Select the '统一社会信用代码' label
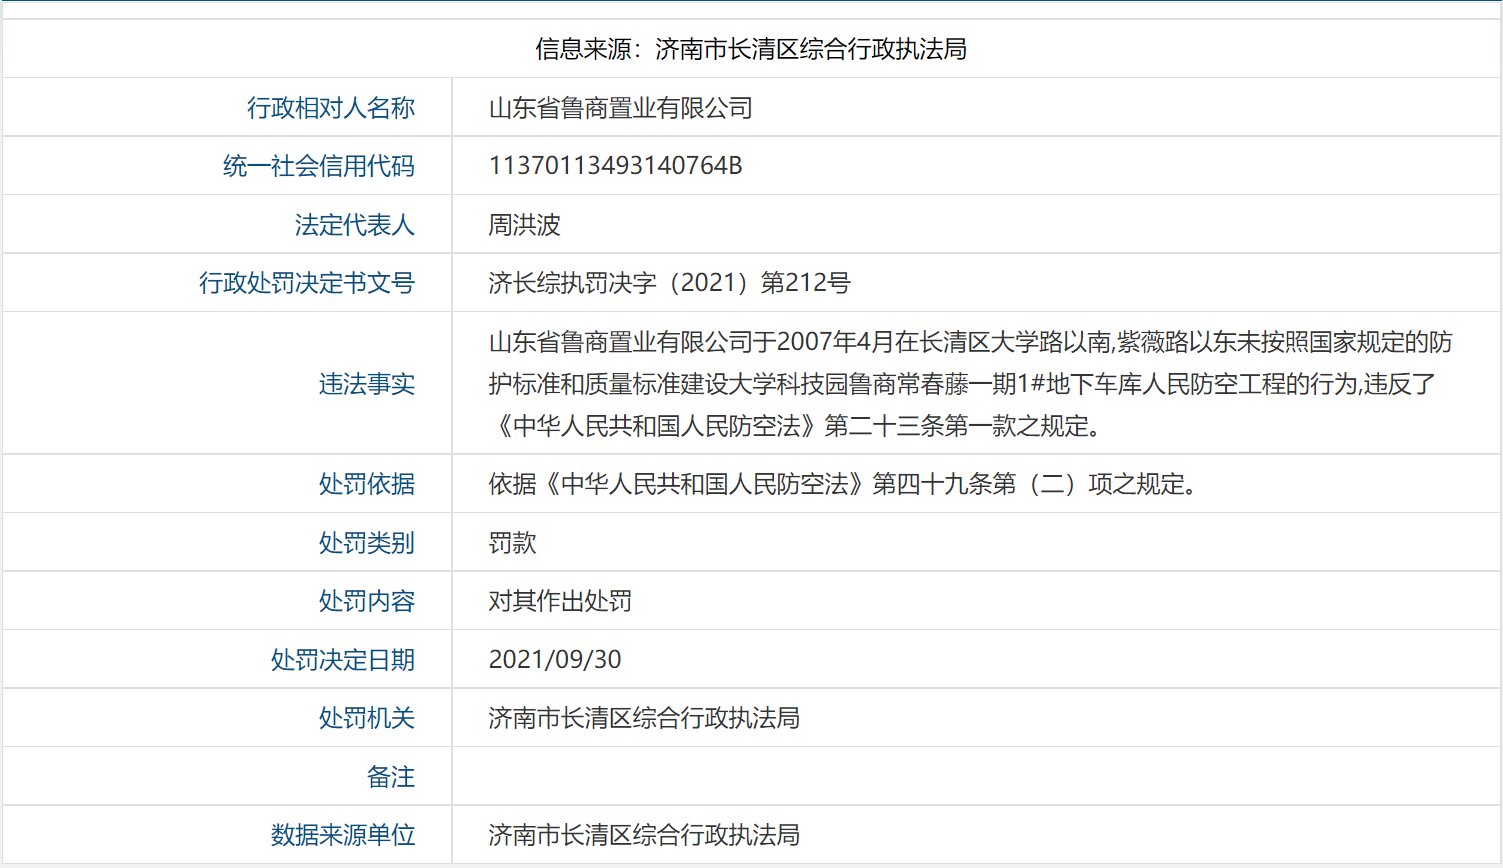 coord(319,166)
